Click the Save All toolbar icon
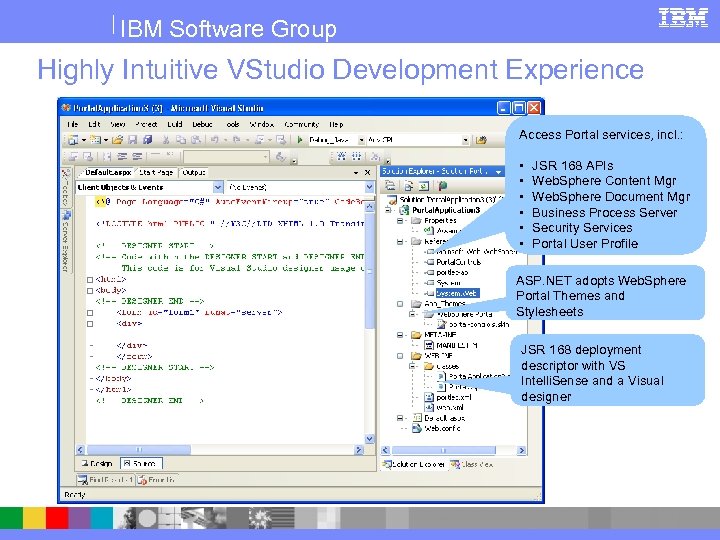Screen dimensions: 720x540 pos(147,140)
